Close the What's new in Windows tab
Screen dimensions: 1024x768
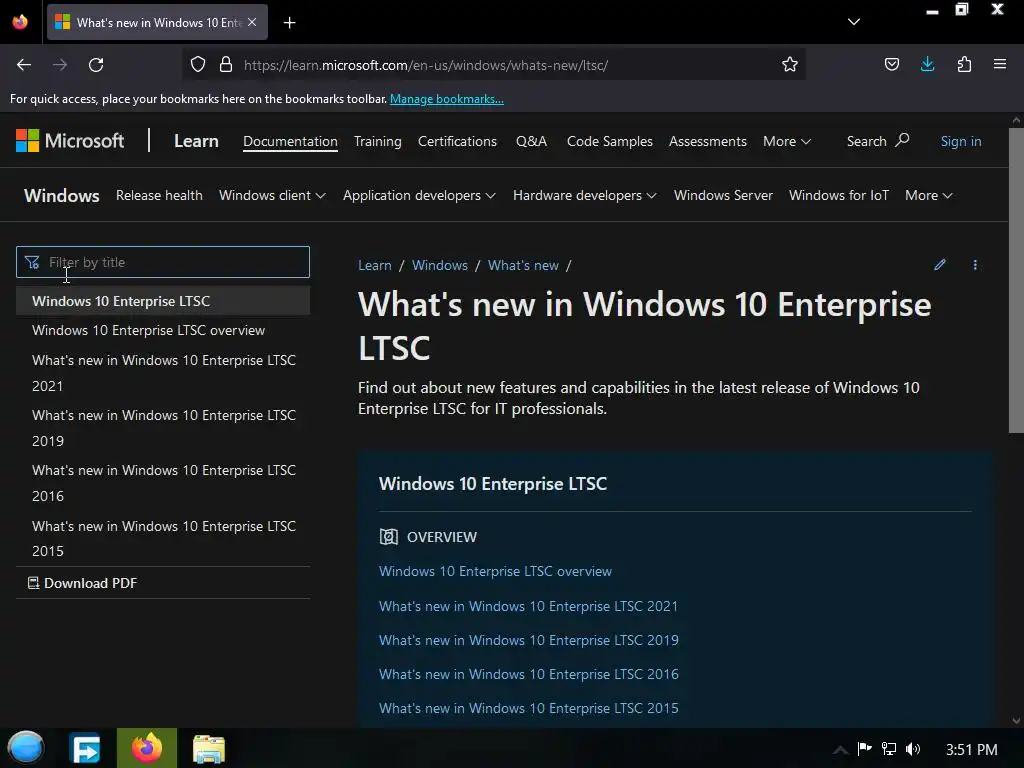(252, 22)
